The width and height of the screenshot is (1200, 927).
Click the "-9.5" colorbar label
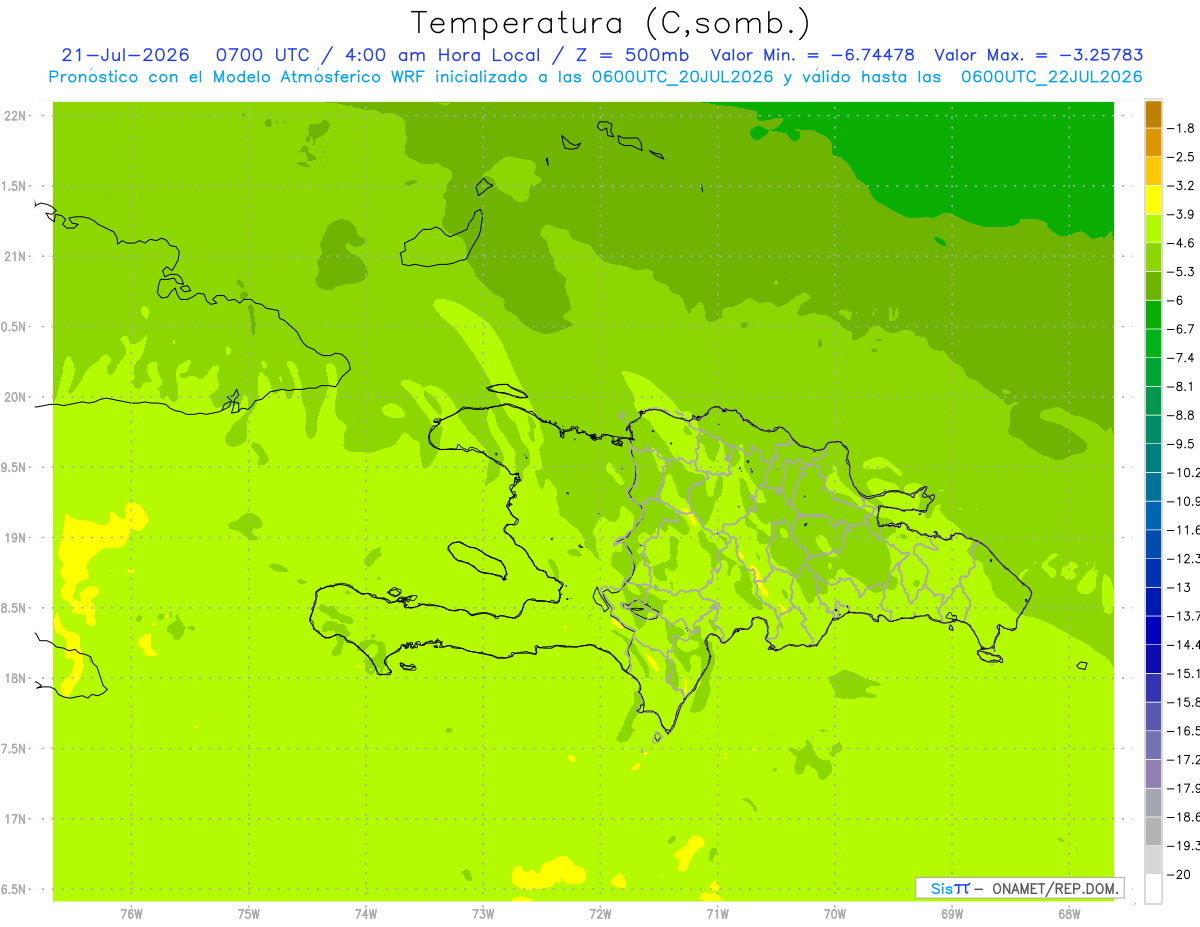[1183, 444]
